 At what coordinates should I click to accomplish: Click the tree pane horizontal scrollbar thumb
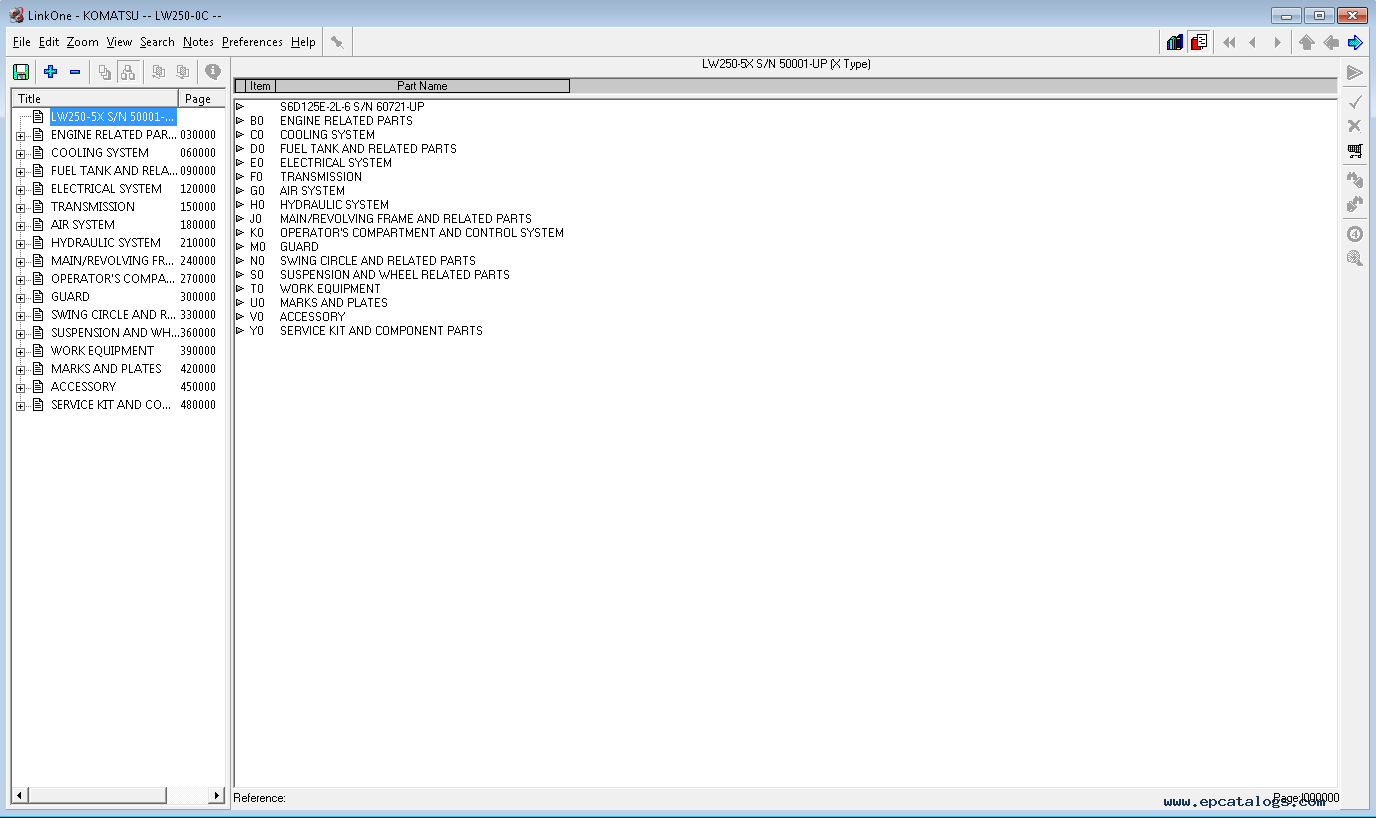[97, 795]
